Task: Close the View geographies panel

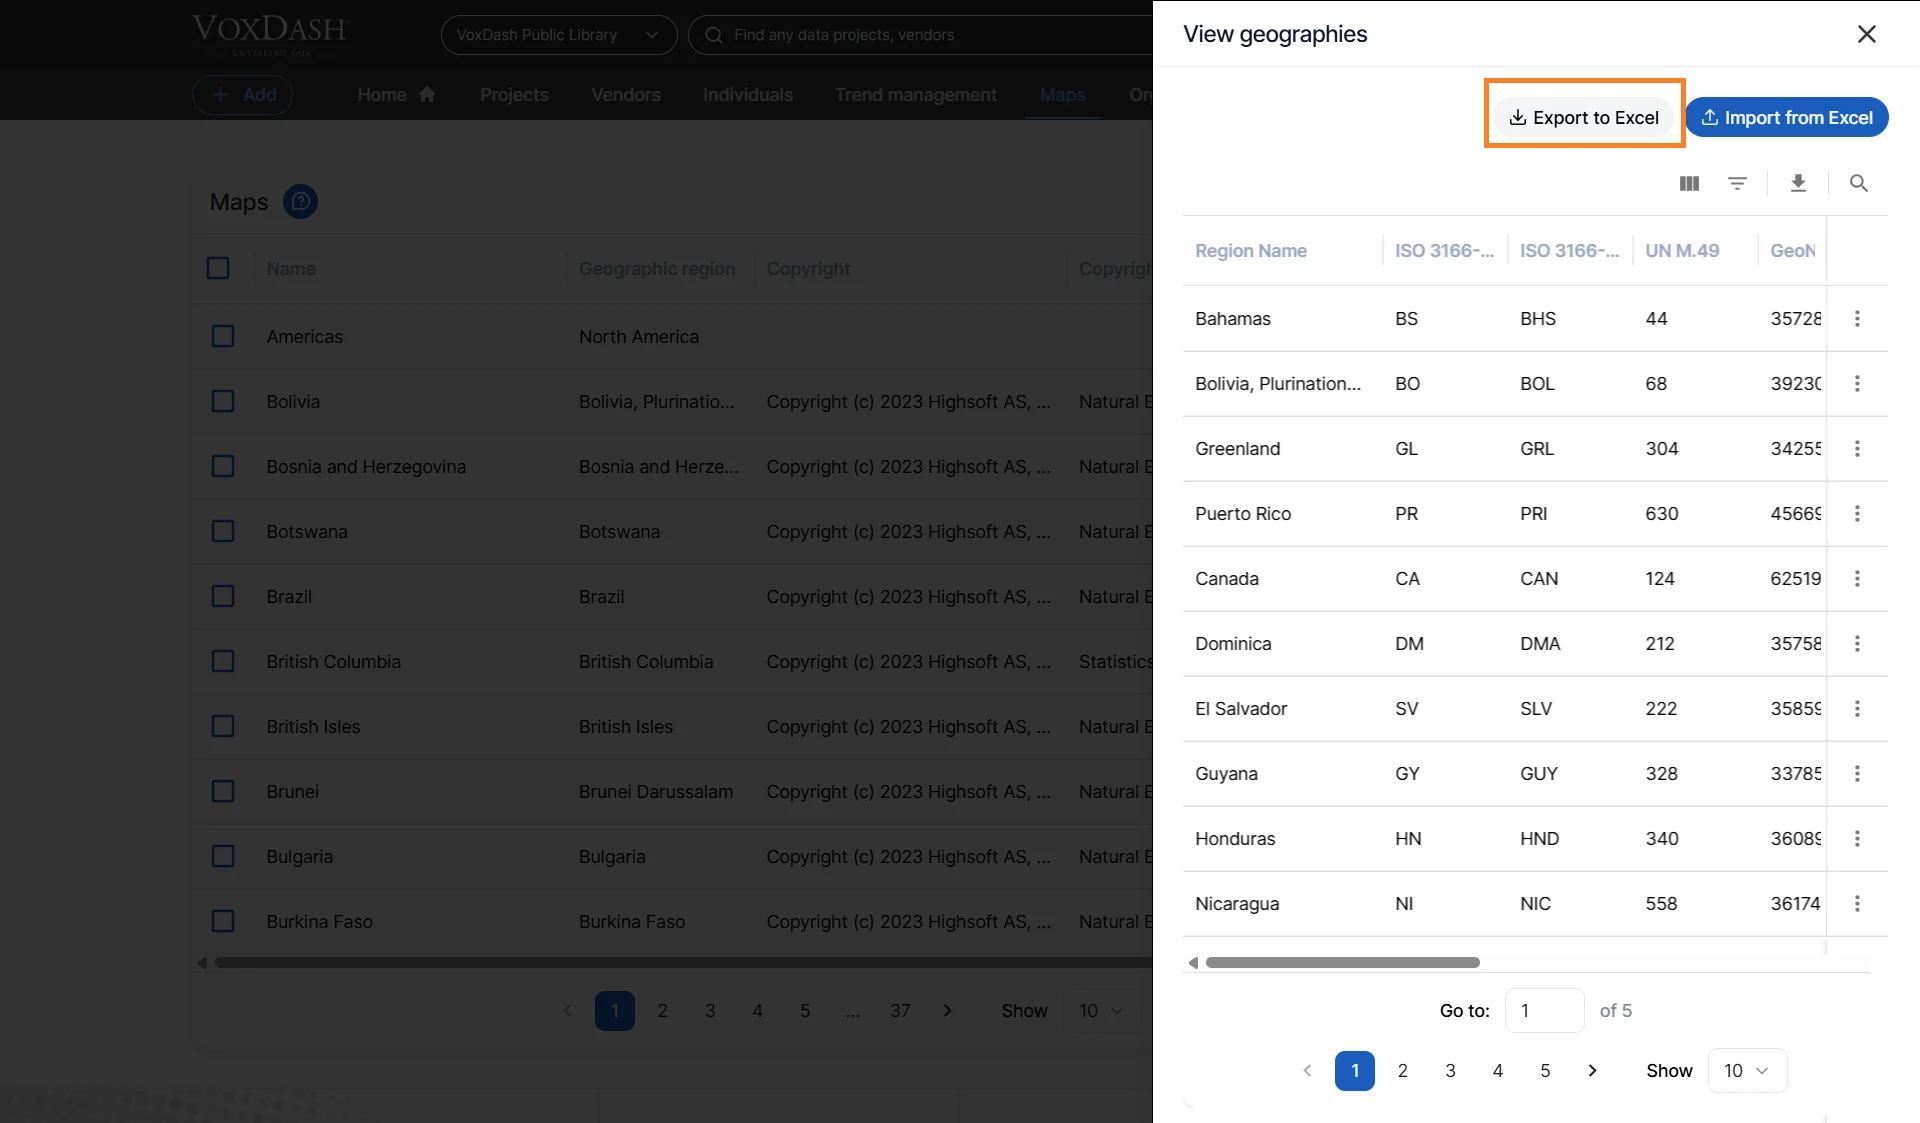Action: point(1866,34)
